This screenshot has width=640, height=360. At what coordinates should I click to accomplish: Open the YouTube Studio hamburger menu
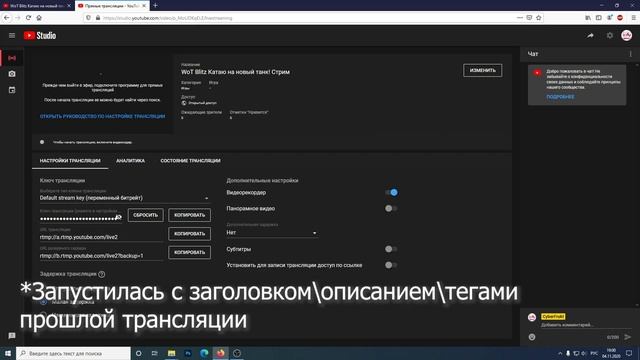12,36
